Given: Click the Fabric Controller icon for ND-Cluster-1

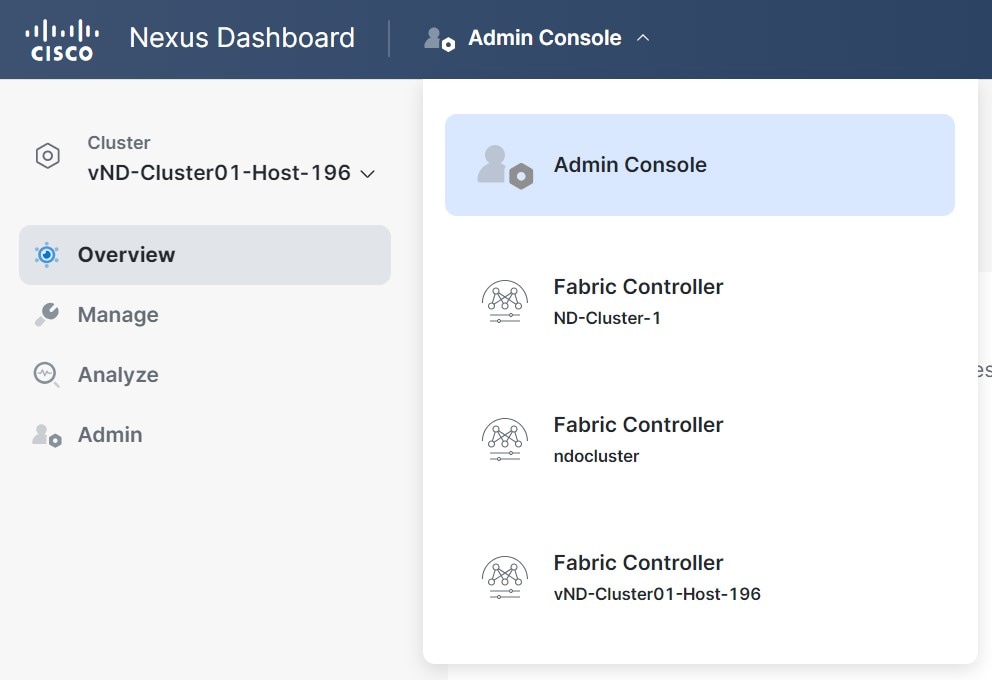Looking at the screenshot, I should pos(505,302).
